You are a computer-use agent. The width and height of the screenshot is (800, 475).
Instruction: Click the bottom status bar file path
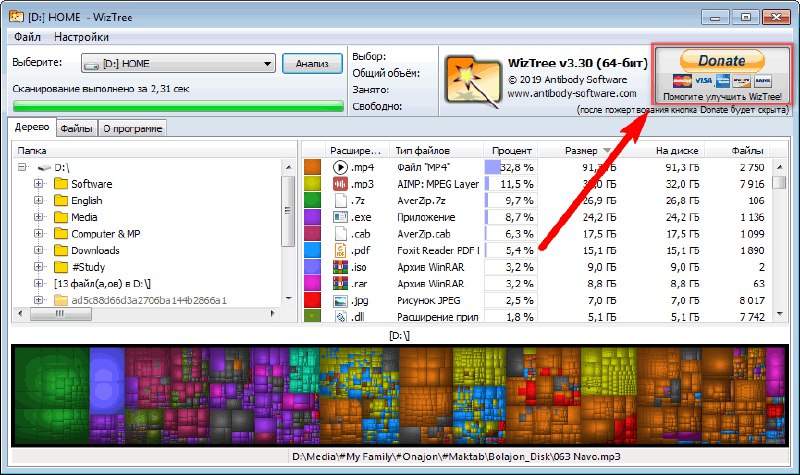pos(456,457)
